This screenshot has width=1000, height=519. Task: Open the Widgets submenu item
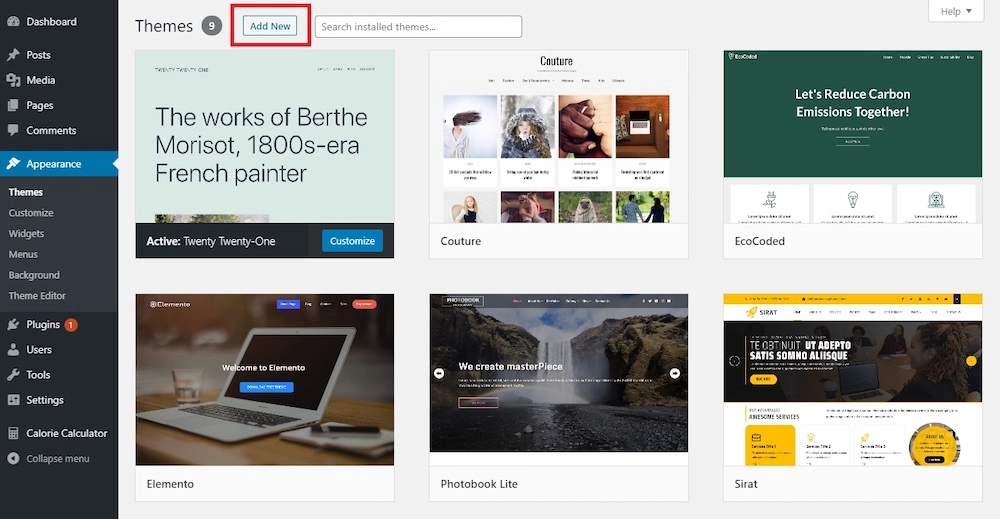pyautogui.click(x=26, y=233)
